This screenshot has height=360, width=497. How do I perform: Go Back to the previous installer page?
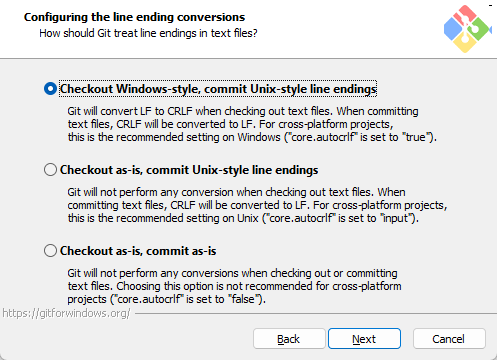(289, 339)
